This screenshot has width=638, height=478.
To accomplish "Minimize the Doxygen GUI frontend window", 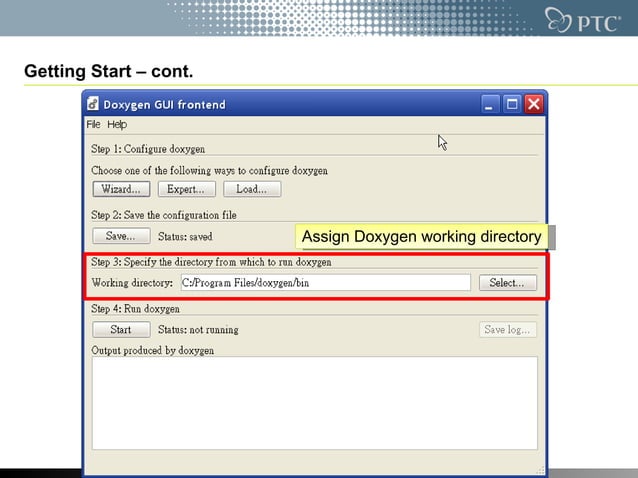I will [489, 104].
